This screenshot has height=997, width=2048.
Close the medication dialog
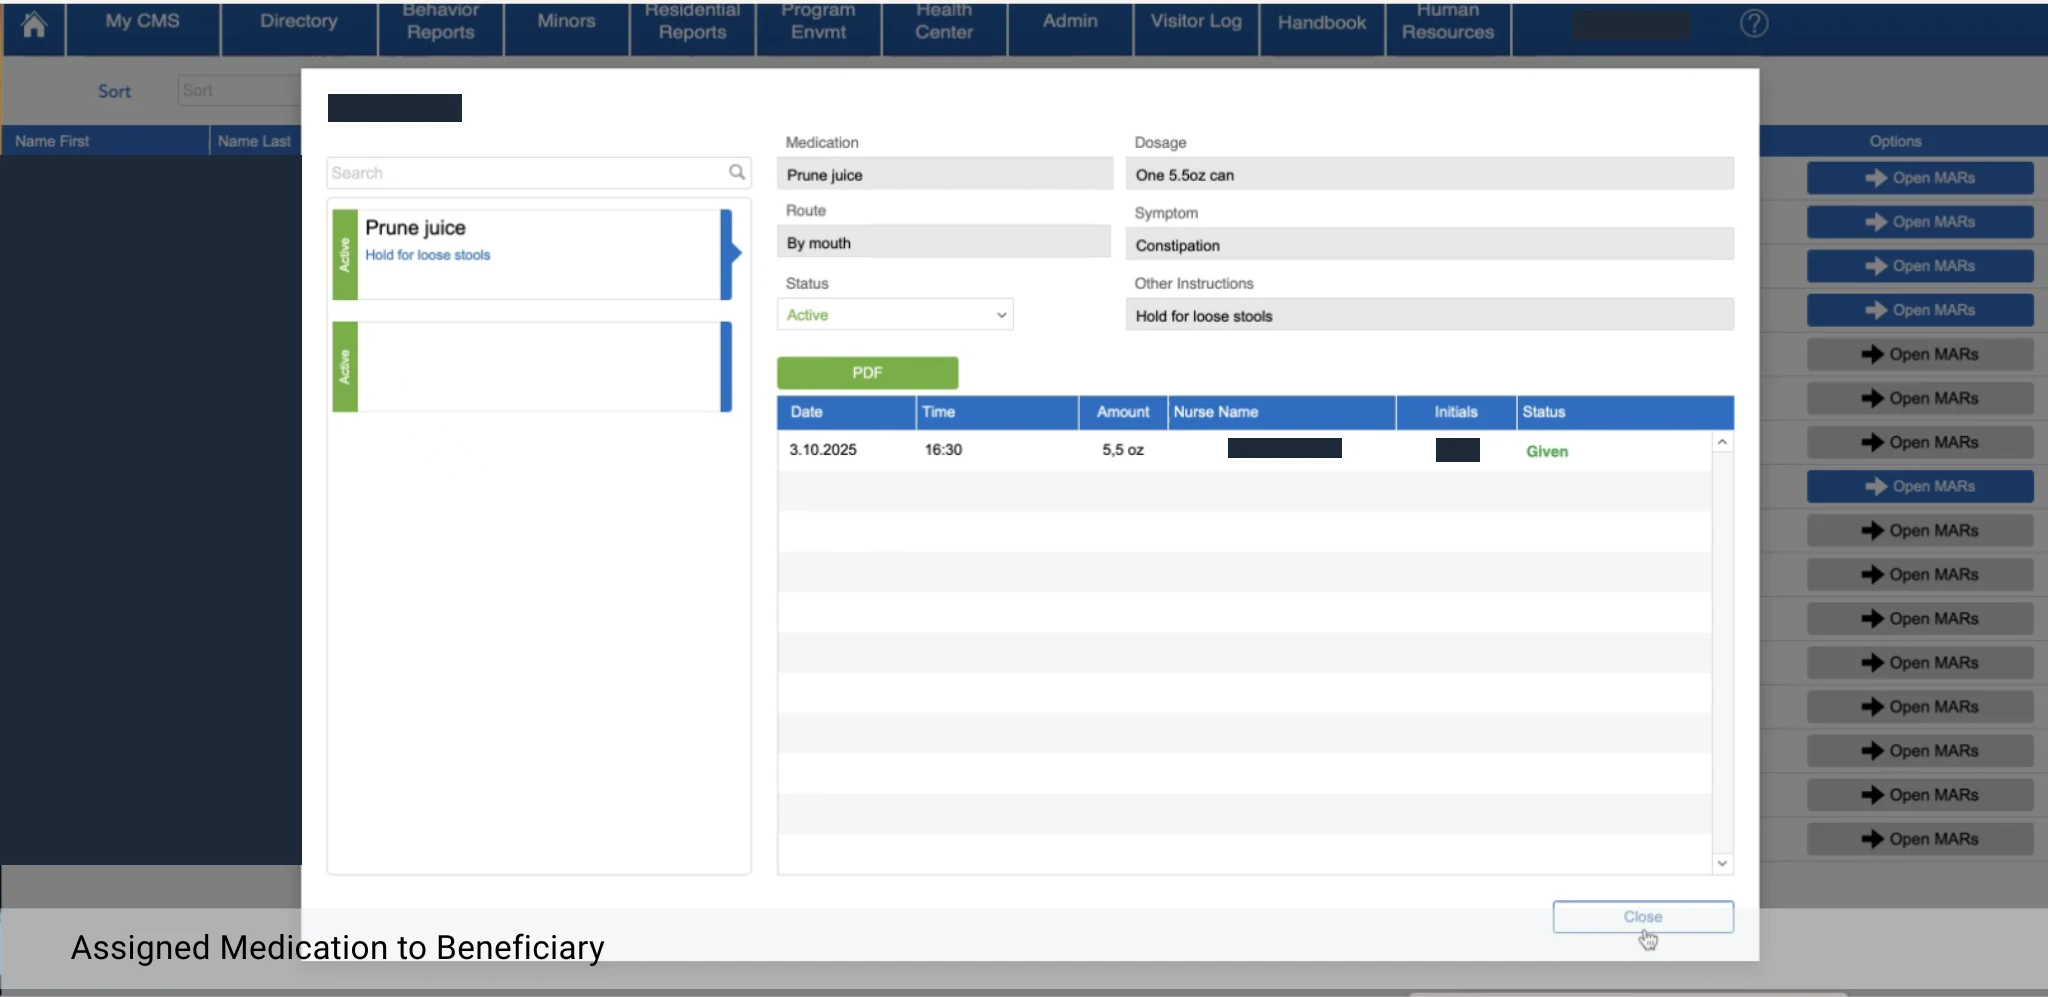pyautogui.click(x=1643, y=917)
